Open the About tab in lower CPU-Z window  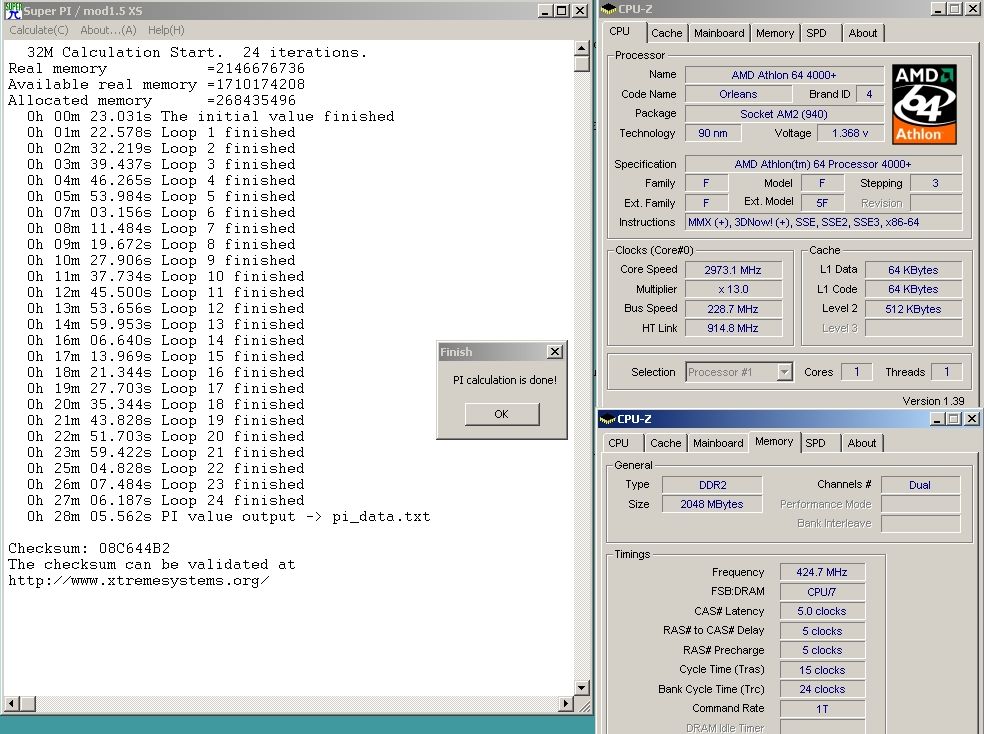point(862,443)
